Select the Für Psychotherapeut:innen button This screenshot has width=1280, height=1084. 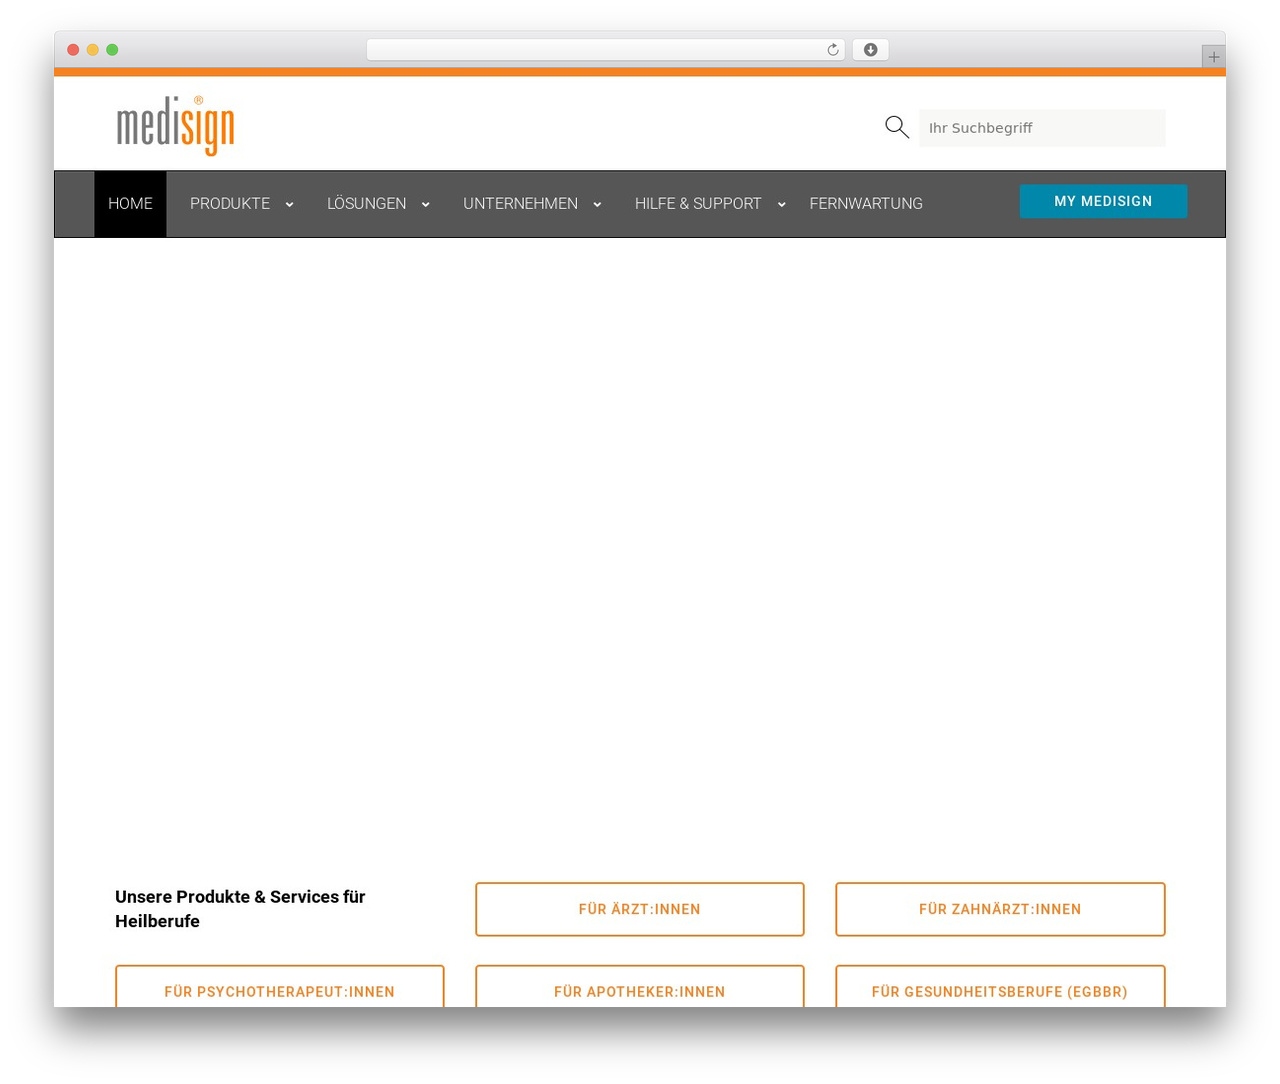tap(280, 987)
